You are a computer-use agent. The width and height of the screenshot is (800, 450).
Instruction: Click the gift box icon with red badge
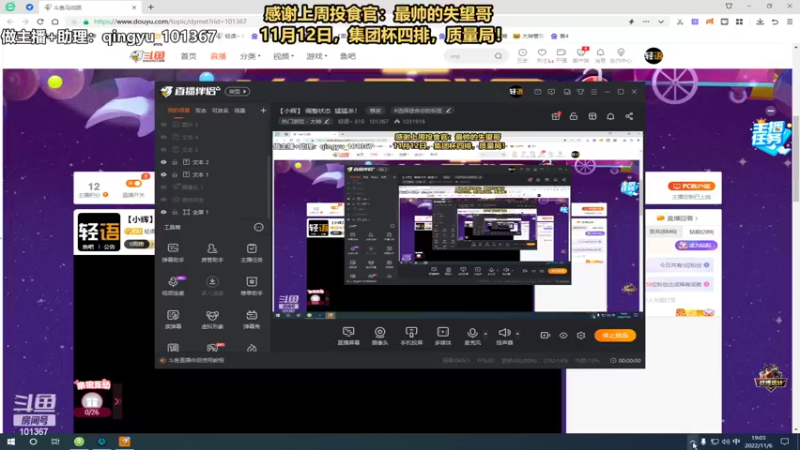pos(556,116)
